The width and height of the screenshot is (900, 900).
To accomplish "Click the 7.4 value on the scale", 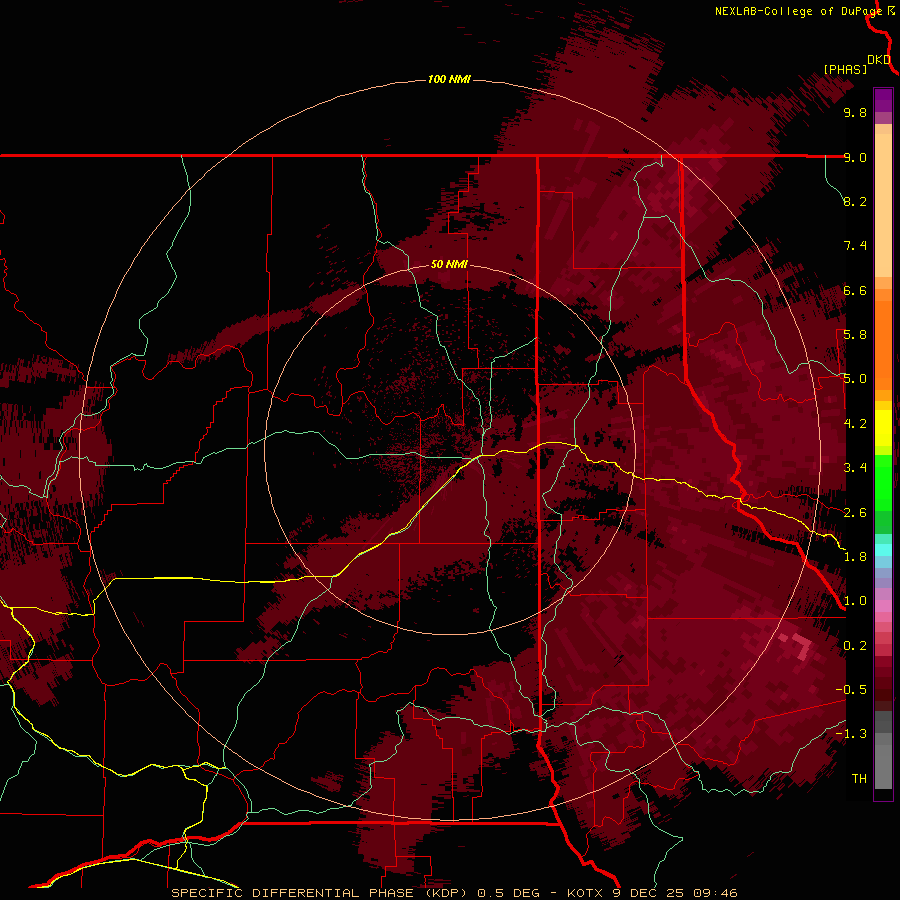I will 855,246.
